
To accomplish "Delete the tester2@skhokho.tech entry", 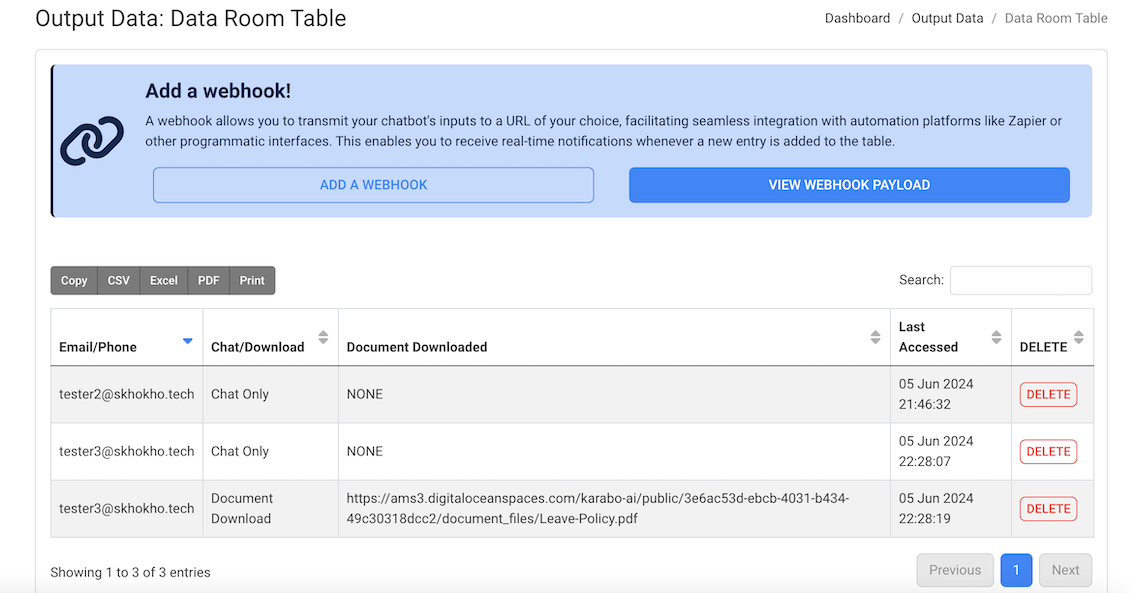I will coord(1048,394).
